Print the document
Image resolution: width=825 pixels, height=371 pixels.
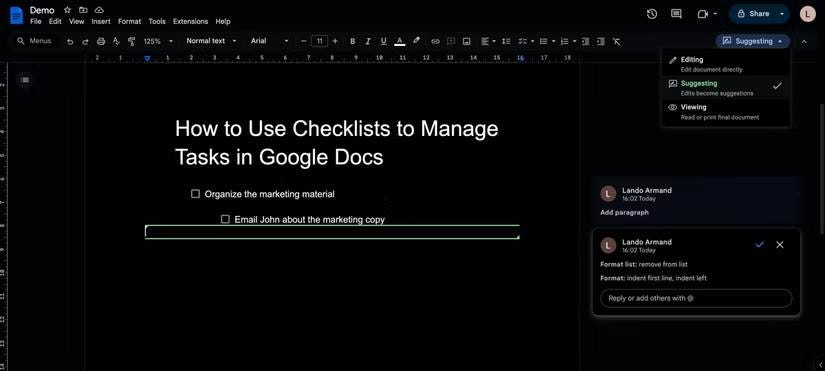tap(101, 41)
